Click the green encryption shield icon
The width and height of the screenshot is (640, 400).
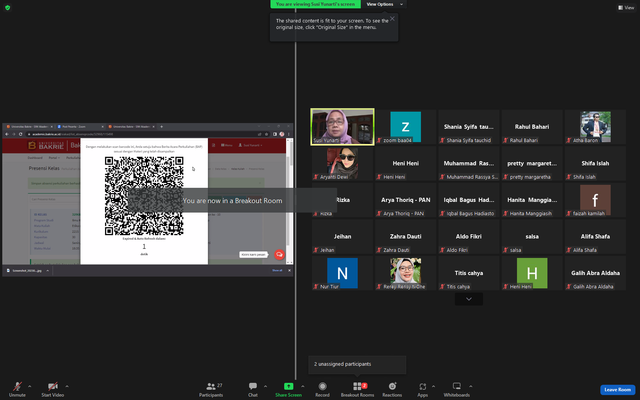coord(7,7)
